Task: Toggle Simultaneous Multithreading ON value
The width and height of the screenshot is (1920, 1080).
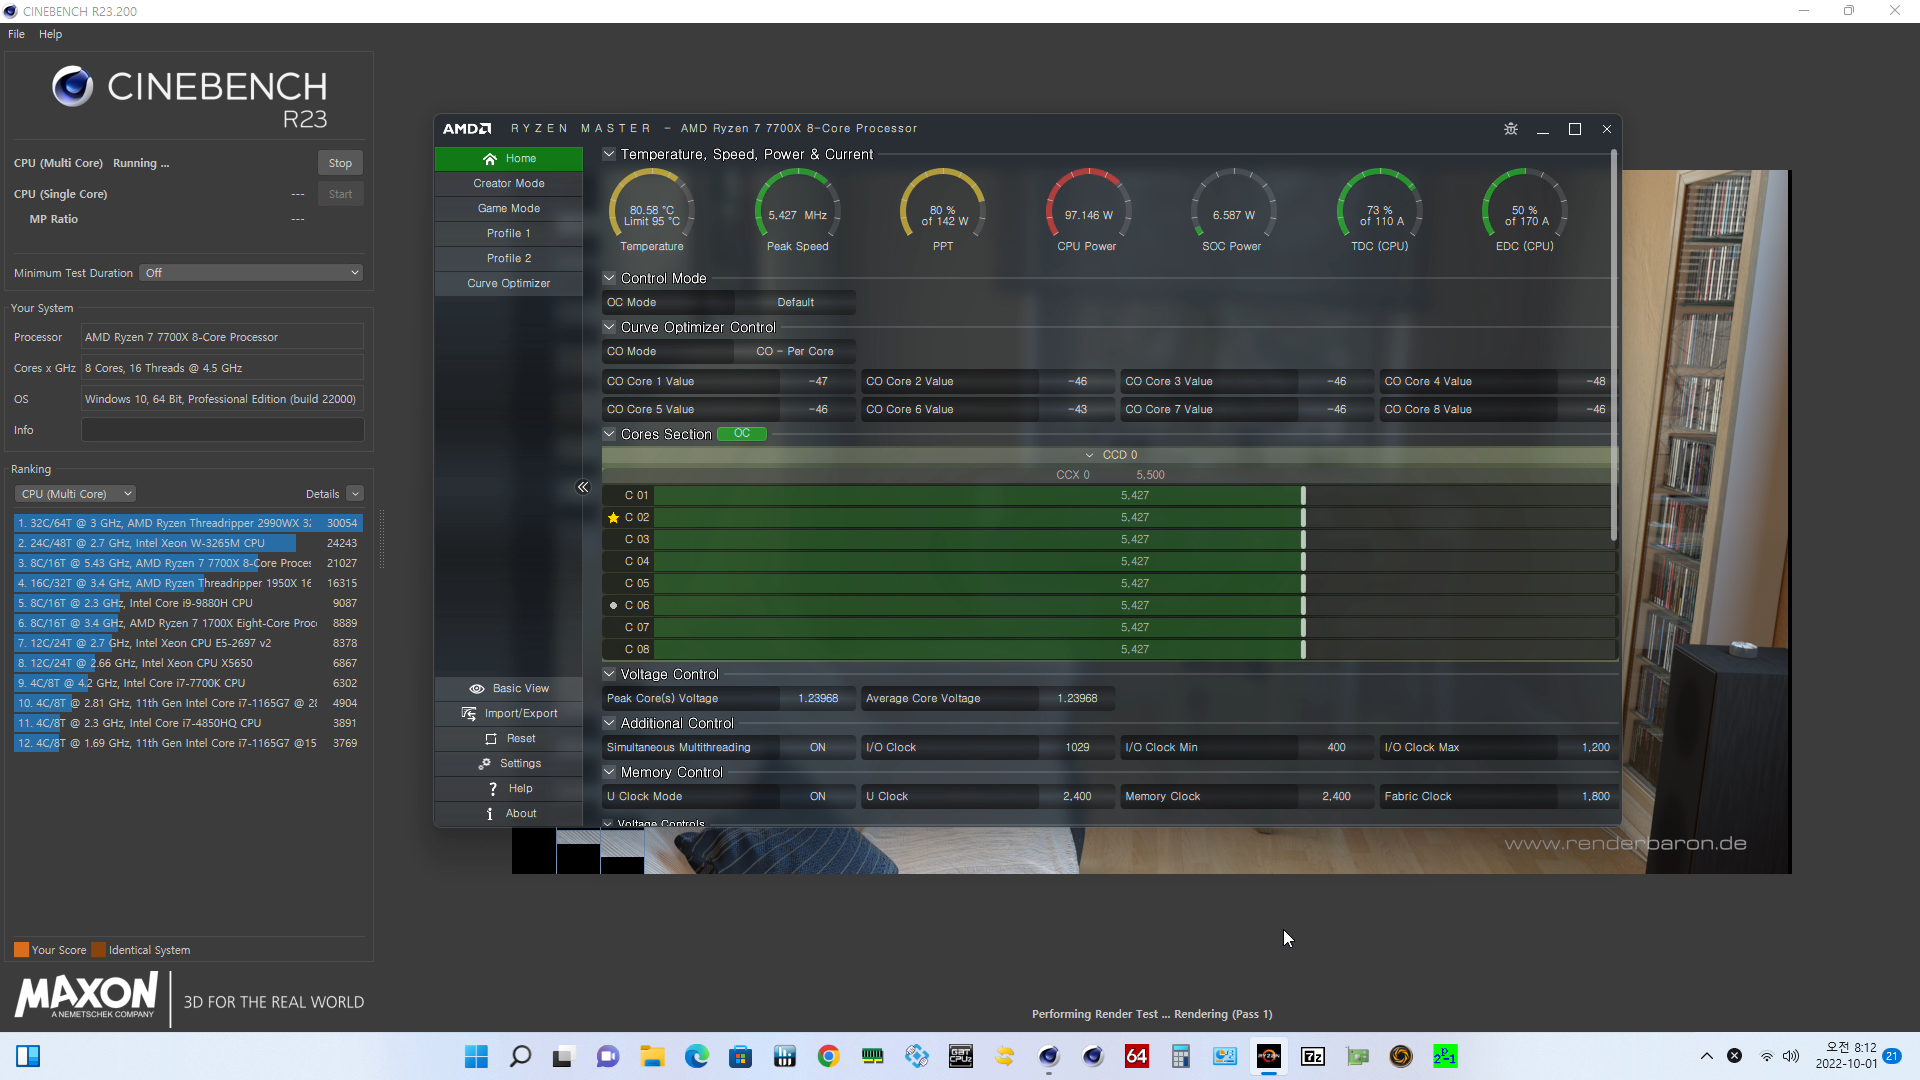Action: click(817, 747)
